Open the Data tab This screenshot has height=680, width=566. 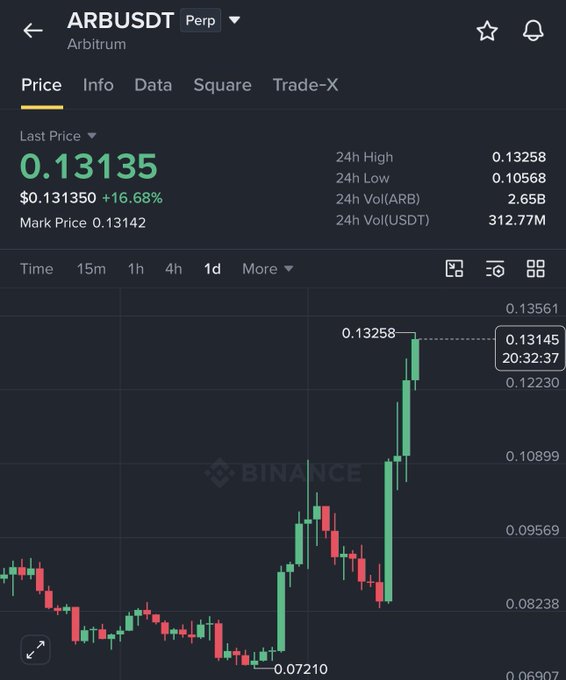click(153, 85)
